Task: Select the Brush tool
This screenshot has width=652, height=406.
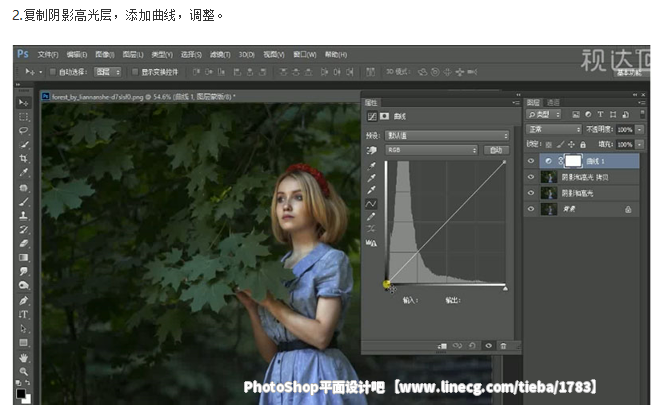Action: tap(23, 202)
